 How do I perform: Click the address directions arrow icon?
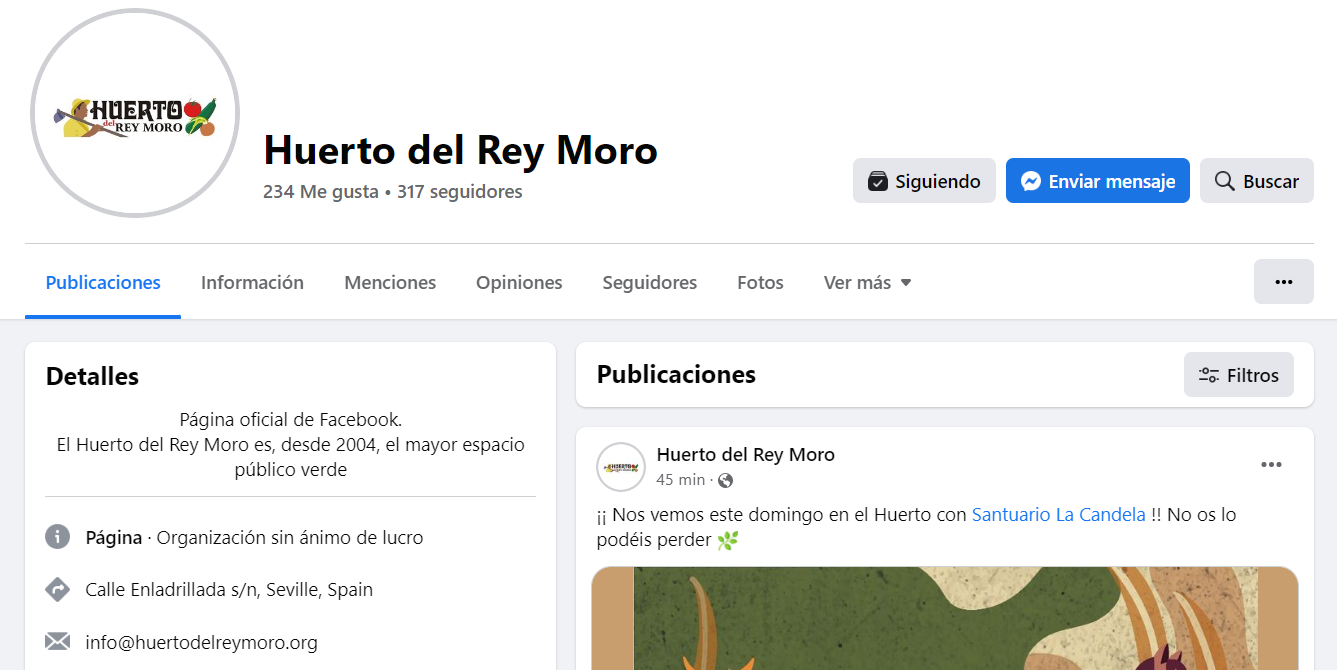[x=58, y=590]
